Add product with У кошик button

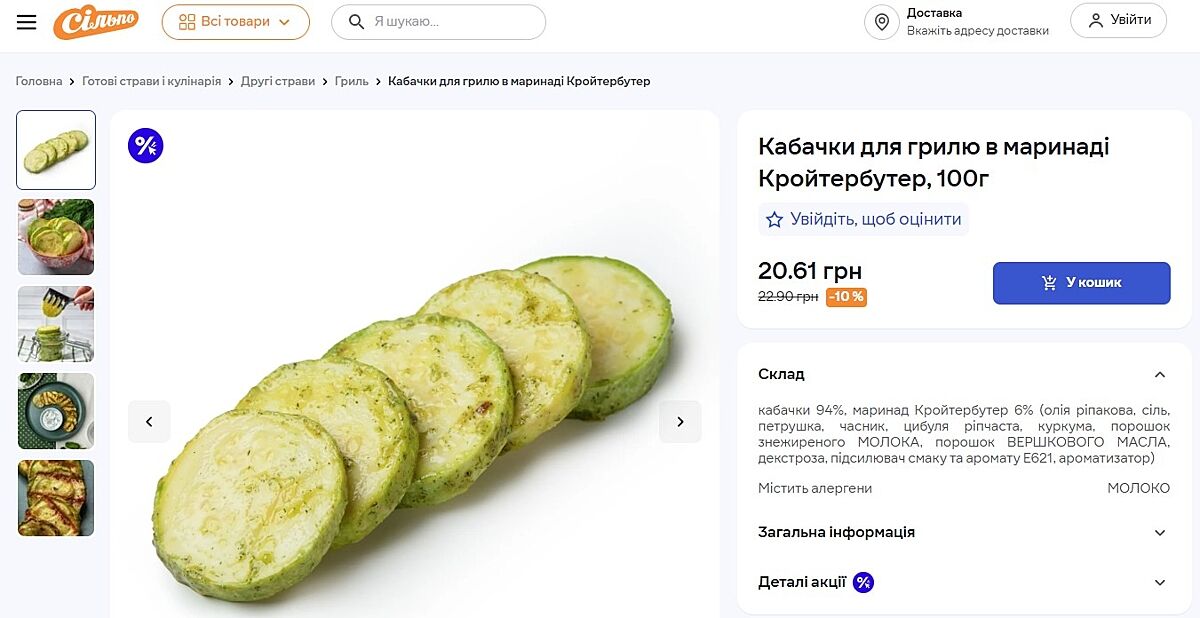(1081, 283)
